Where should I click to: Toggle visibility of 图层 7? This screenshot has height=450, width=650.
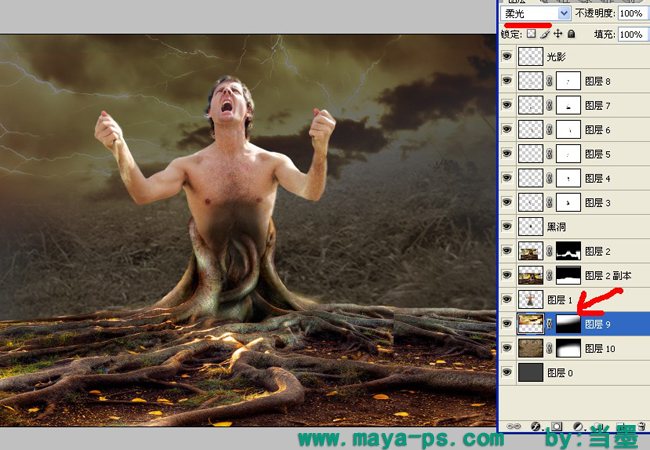[x=507, y=104]
